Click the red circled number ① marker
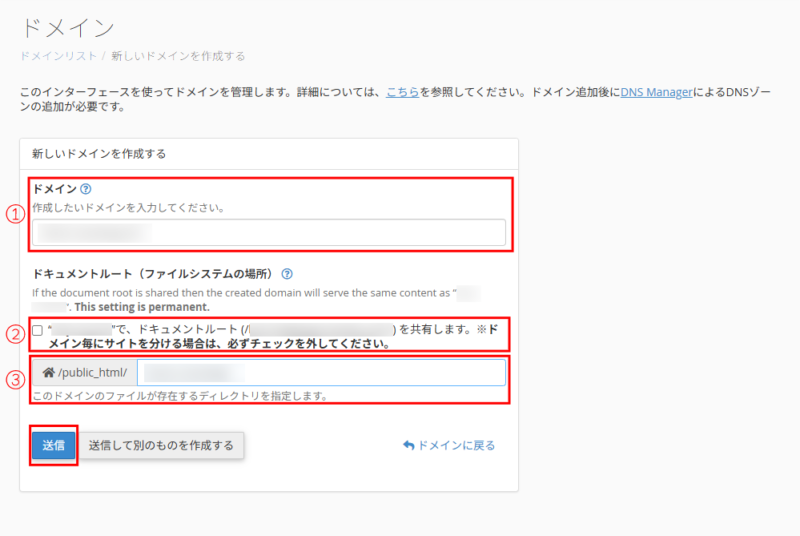Screen dimensions: 800x536 pos(13,214)
